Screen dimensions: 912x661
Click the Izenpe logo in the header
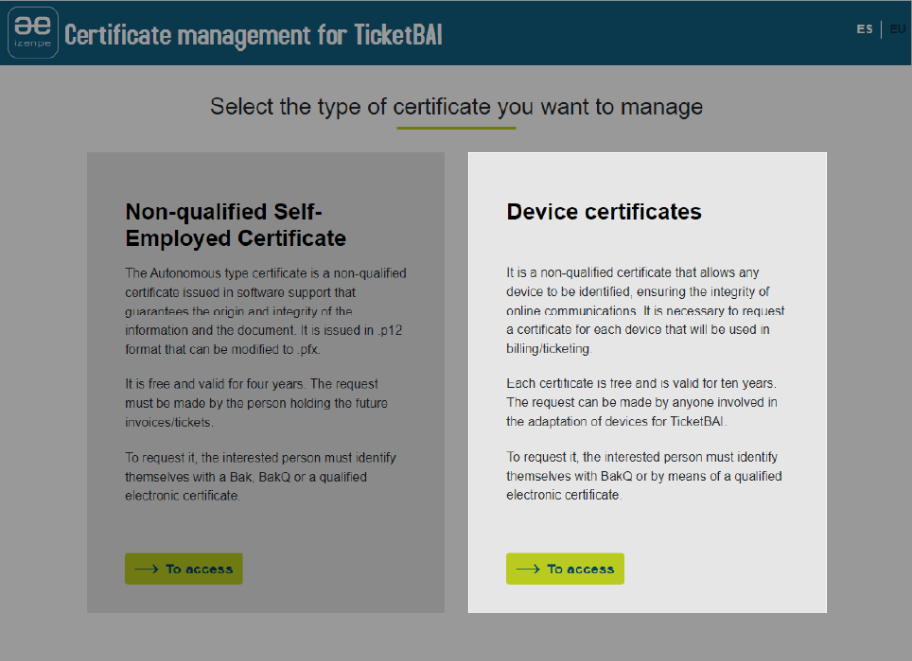(x=33, y=33)
